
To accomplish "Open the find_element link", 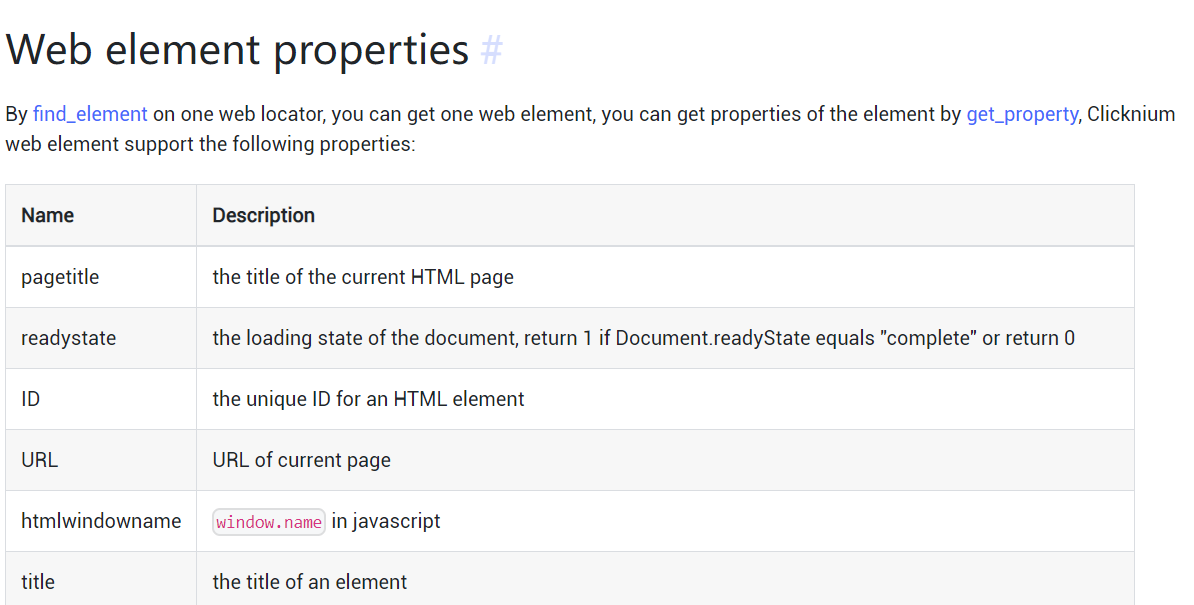I will coord(90,114).
